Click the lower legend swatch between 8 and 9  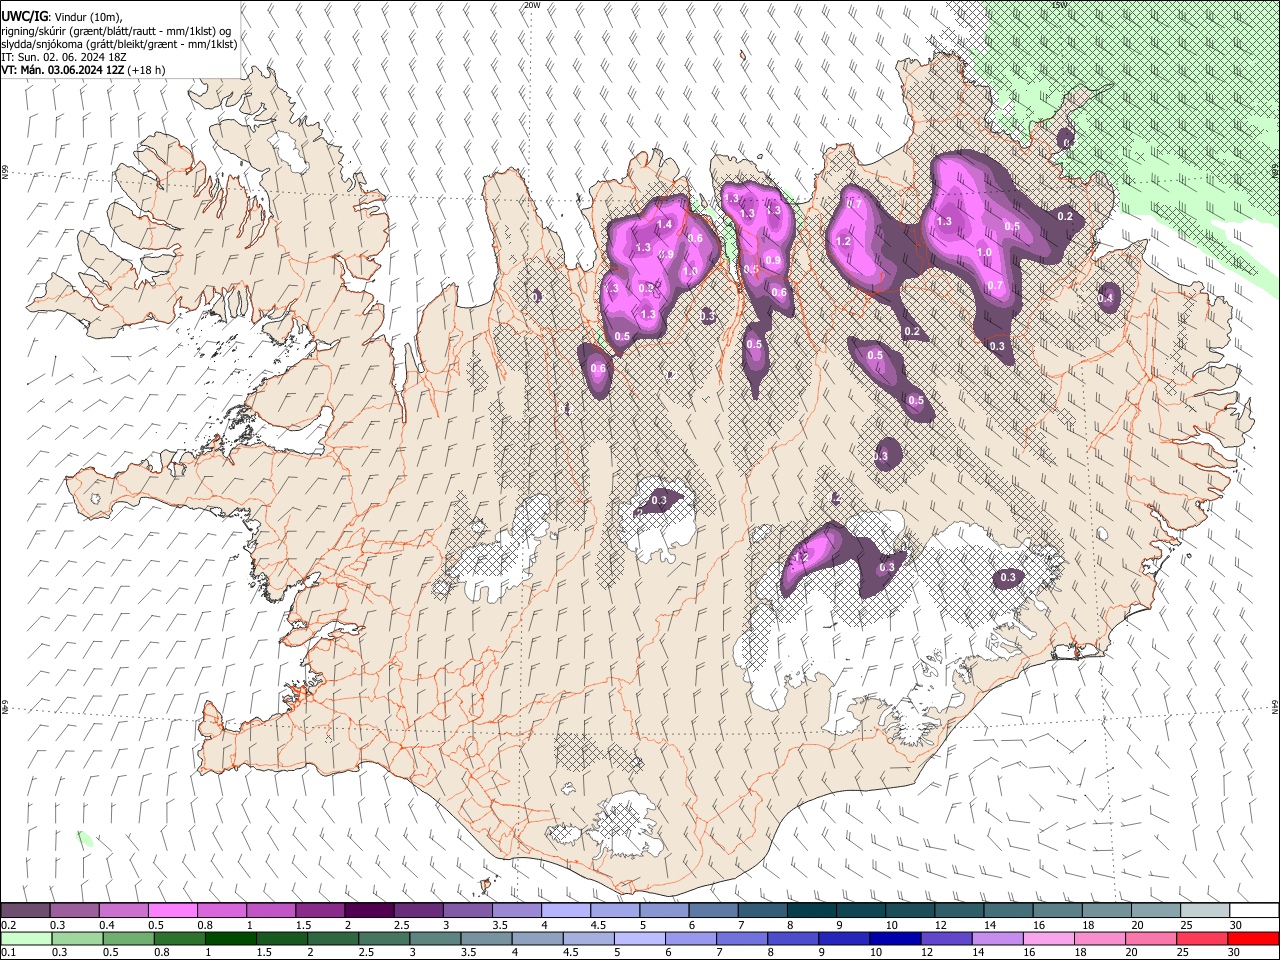coord(792,939)
